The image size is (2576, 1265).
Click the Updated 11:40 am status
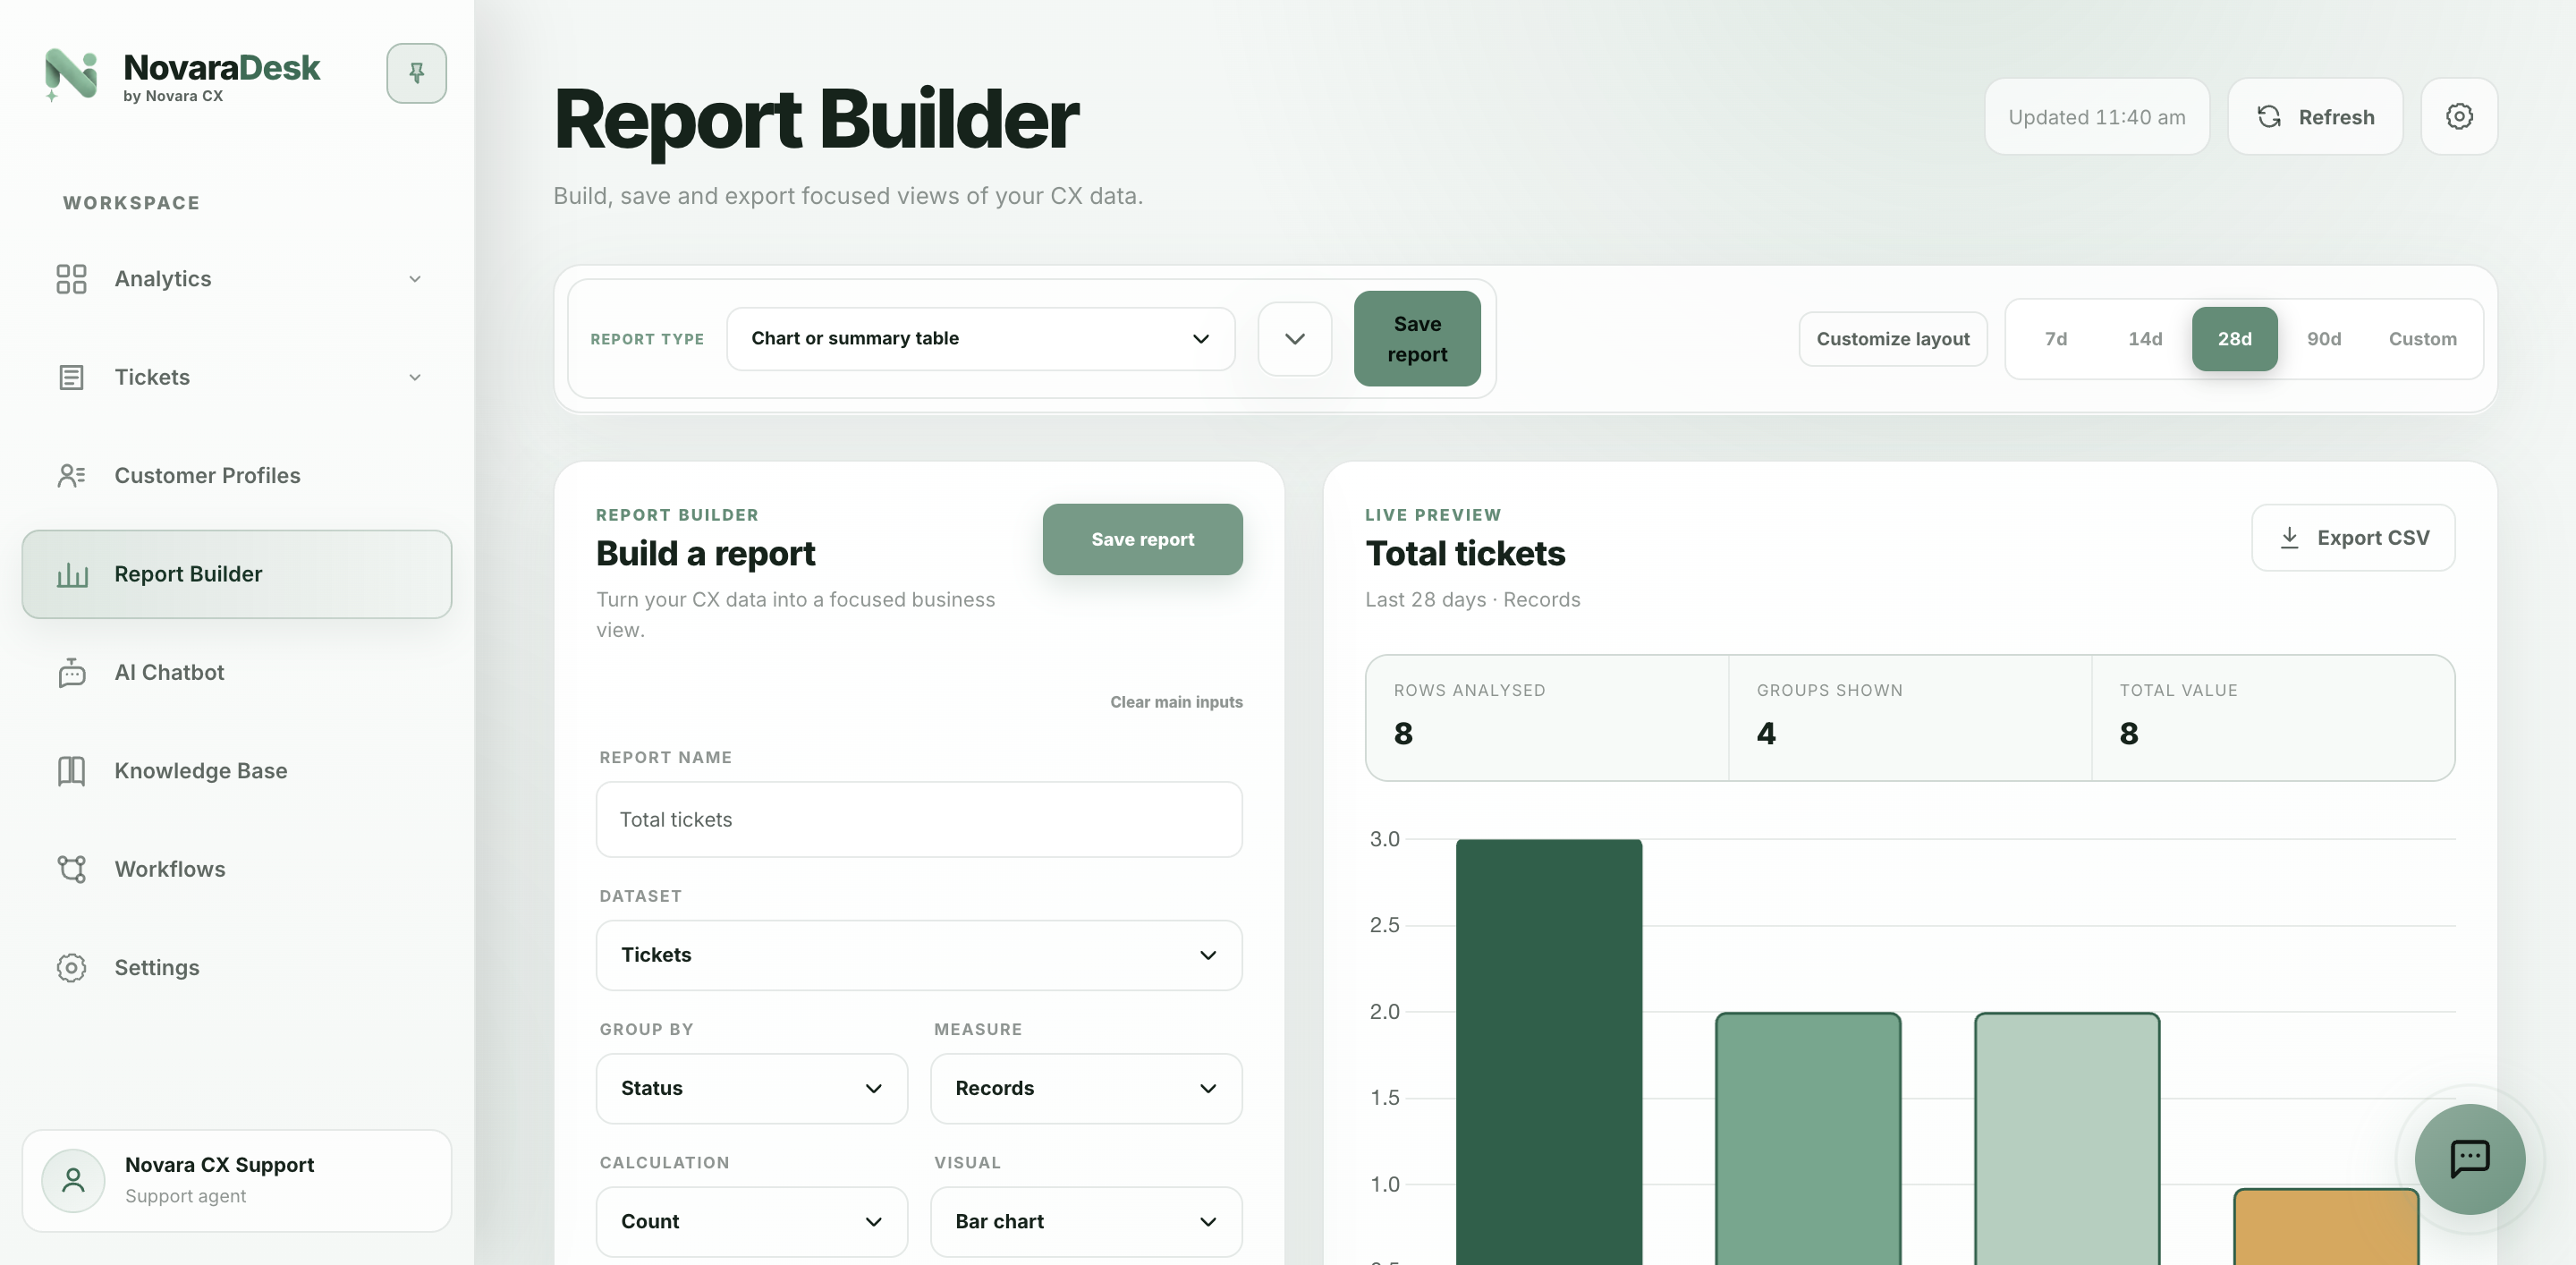coord(2096,117)
